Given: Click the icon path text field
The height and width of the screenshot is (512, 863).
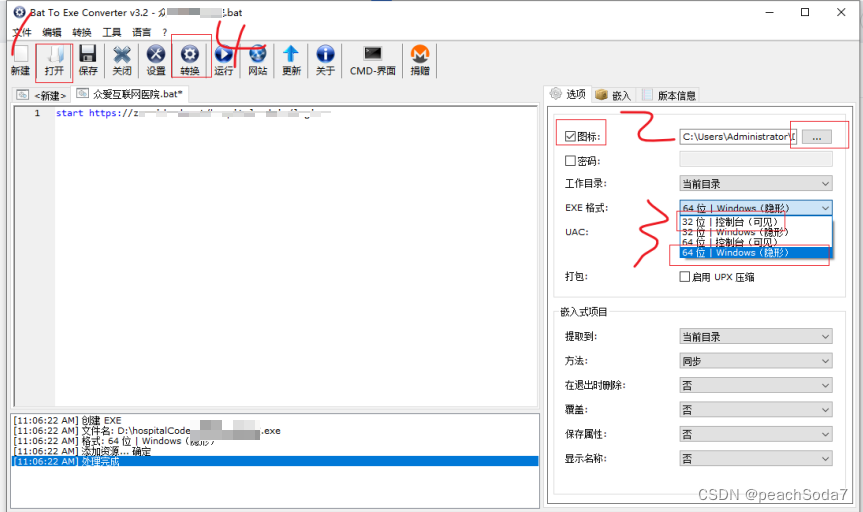Looking at the screenshot, I should click(738, 137).
